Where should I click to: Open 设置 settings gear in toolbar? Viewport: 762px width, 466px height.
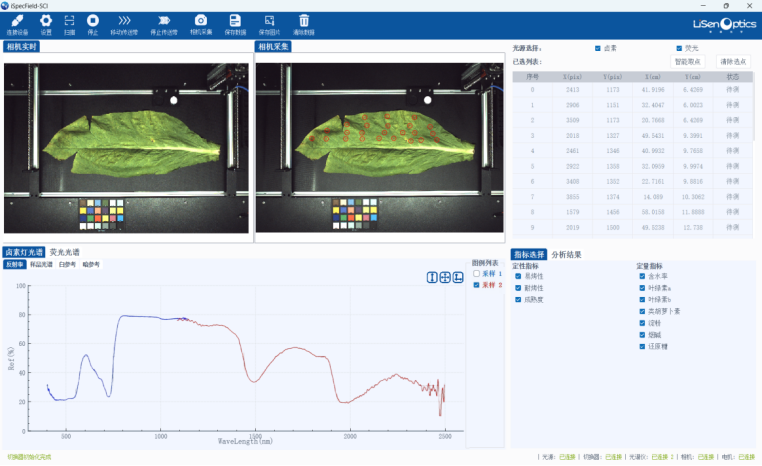tap(46, 21)
